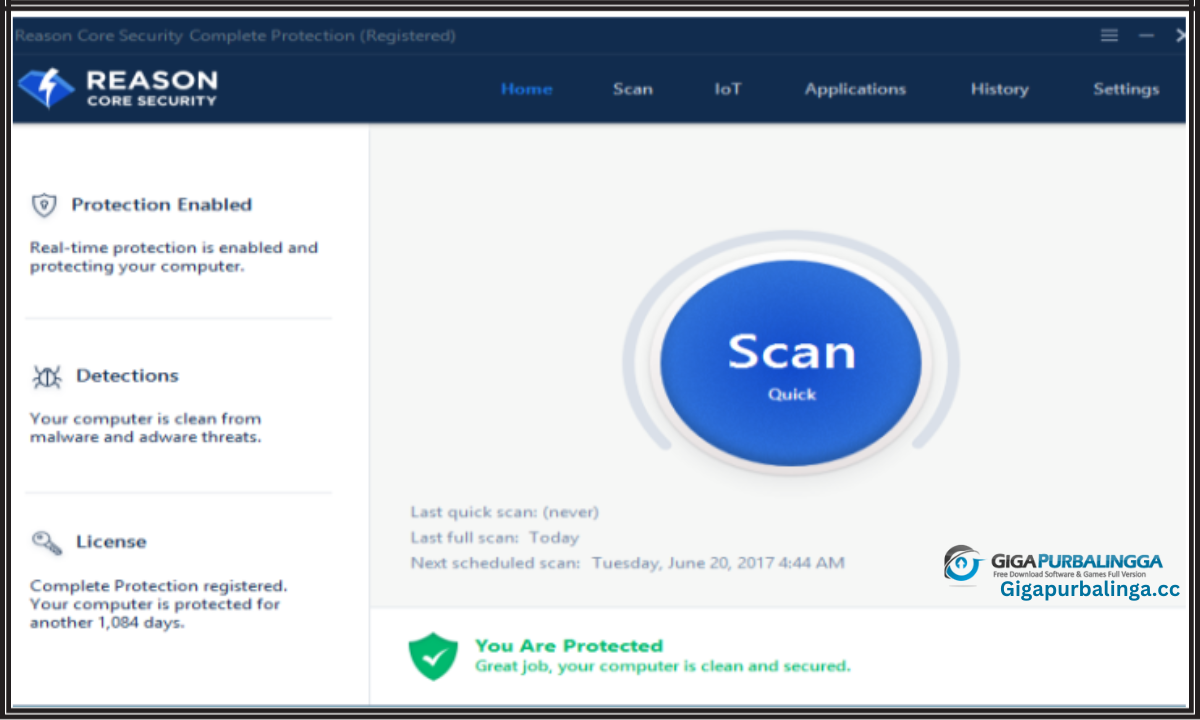The image size is (1200, 720).
Task: Click the Protection Enabled shield icon
Action: [x=44, y=205]
